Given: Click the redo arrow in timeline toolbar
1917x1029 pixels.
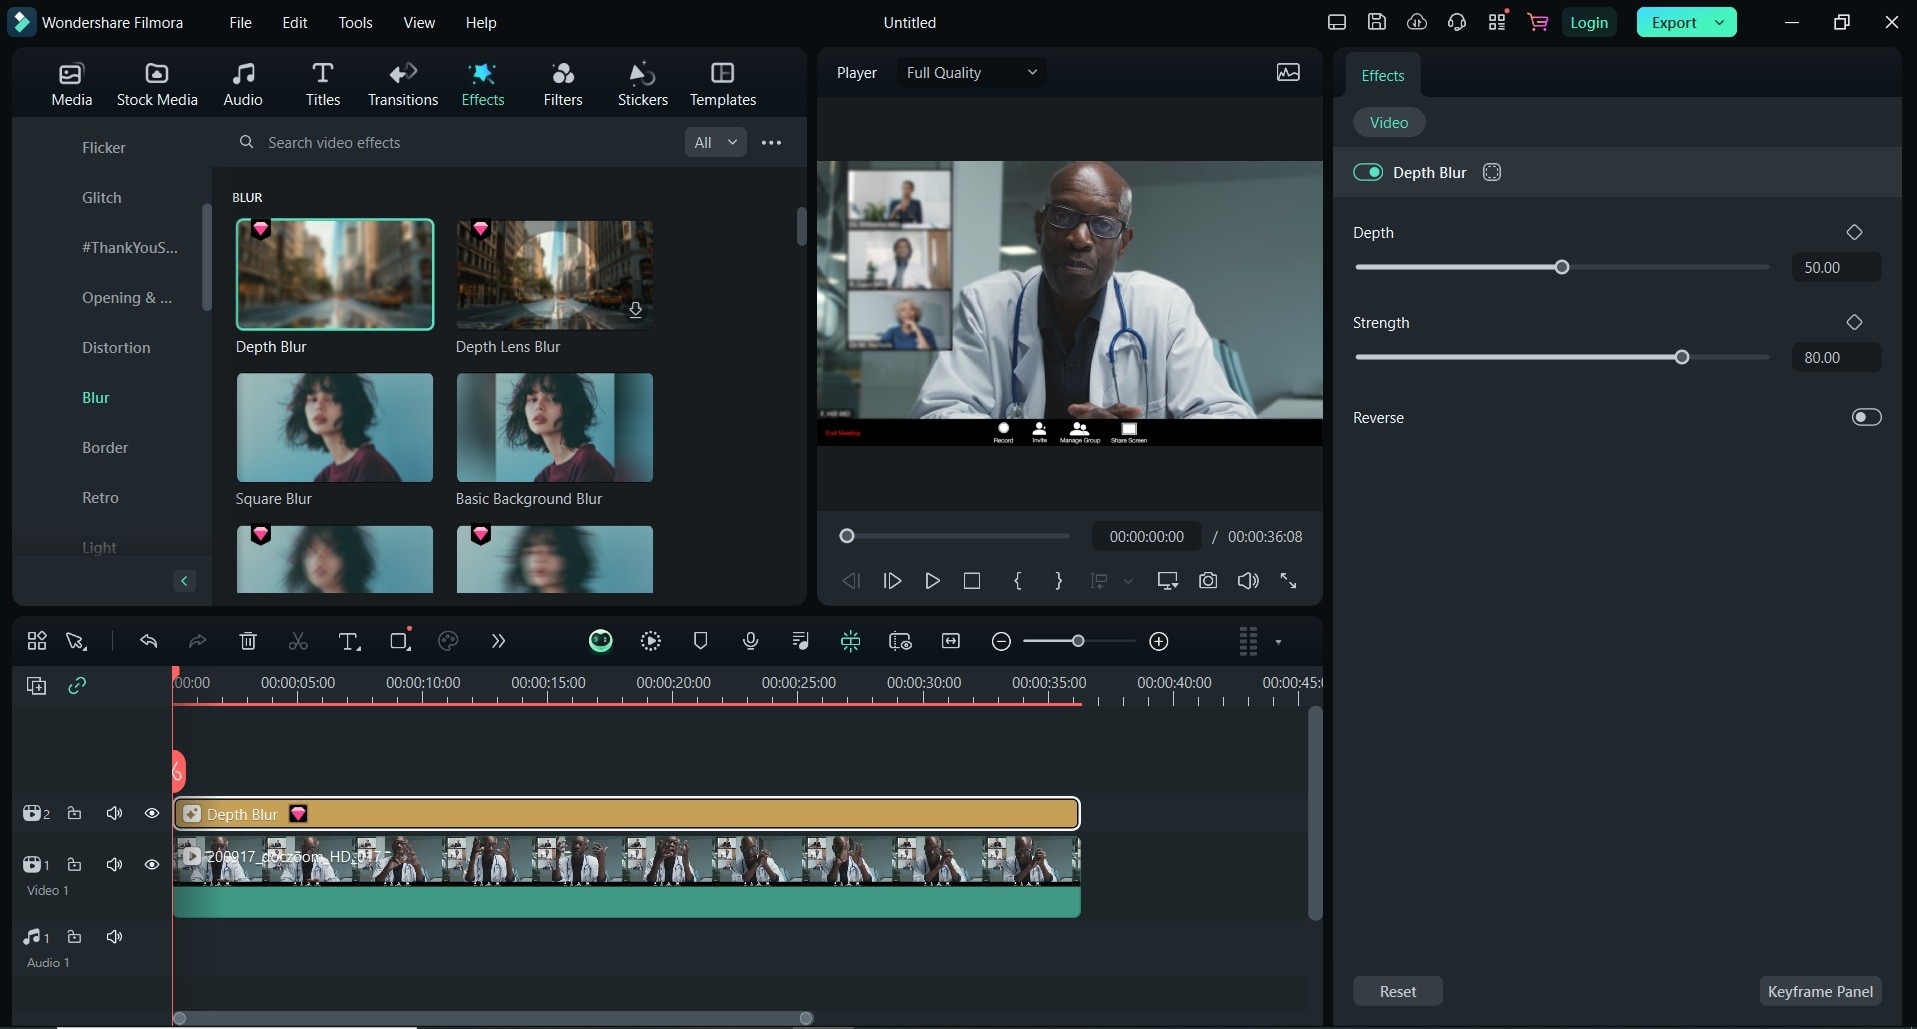Looking at the screenshot, I should [x=198, y=641].
